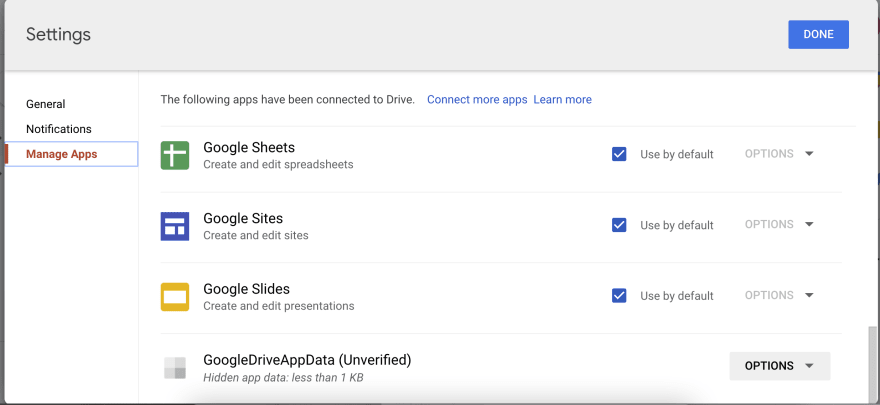
Task: Select the Manage Apps tab
Action: 71,154
